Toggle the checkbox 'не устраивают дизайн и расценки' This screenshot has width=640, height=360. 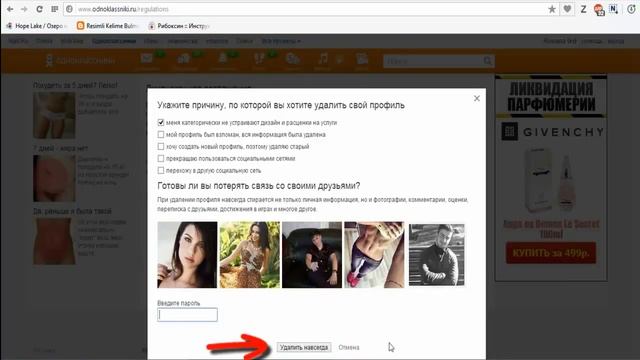161,122
